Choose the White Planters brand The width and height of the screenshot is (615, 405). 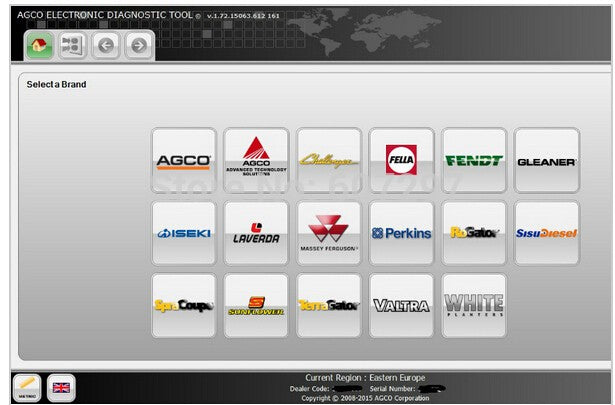click(474, 305)
